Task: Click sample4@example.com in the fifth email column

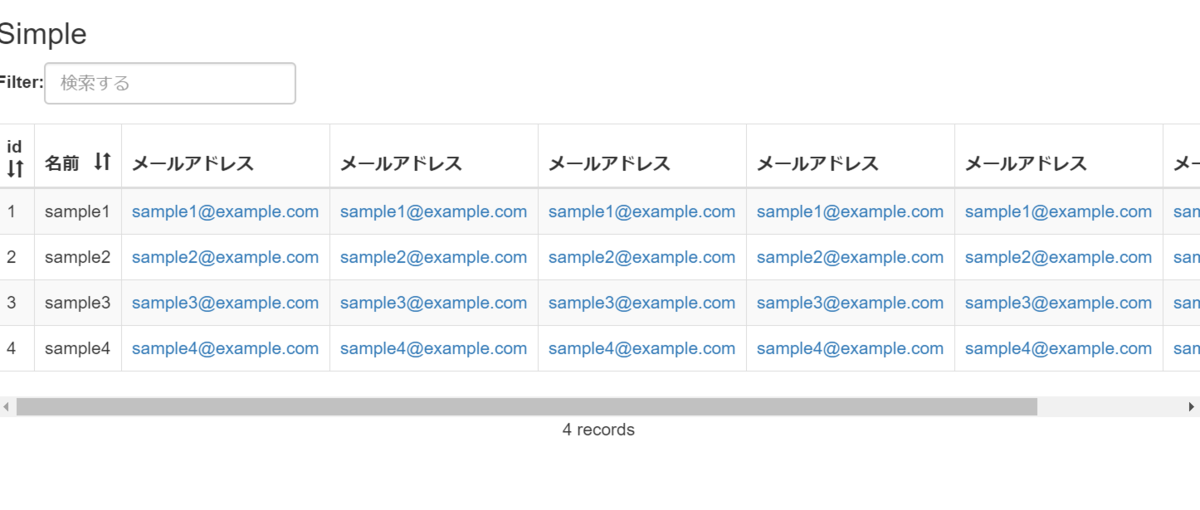Action: tap(1058, 349)
